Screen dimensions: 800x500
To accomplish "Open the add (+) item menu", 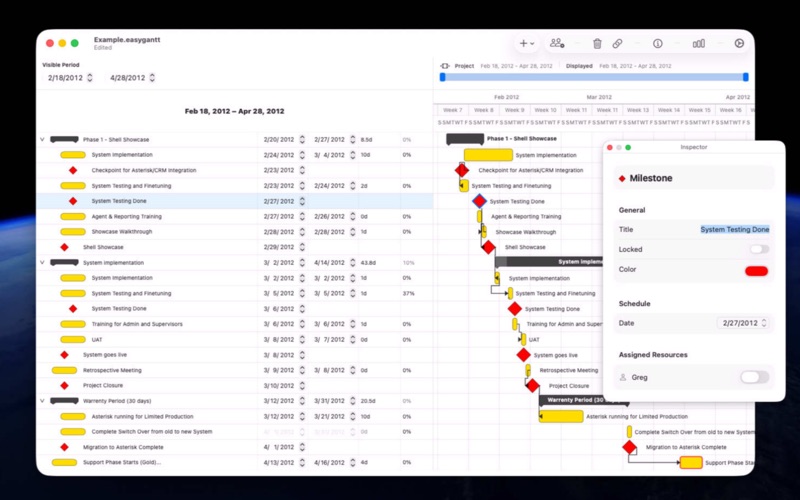I will [527, 44].
